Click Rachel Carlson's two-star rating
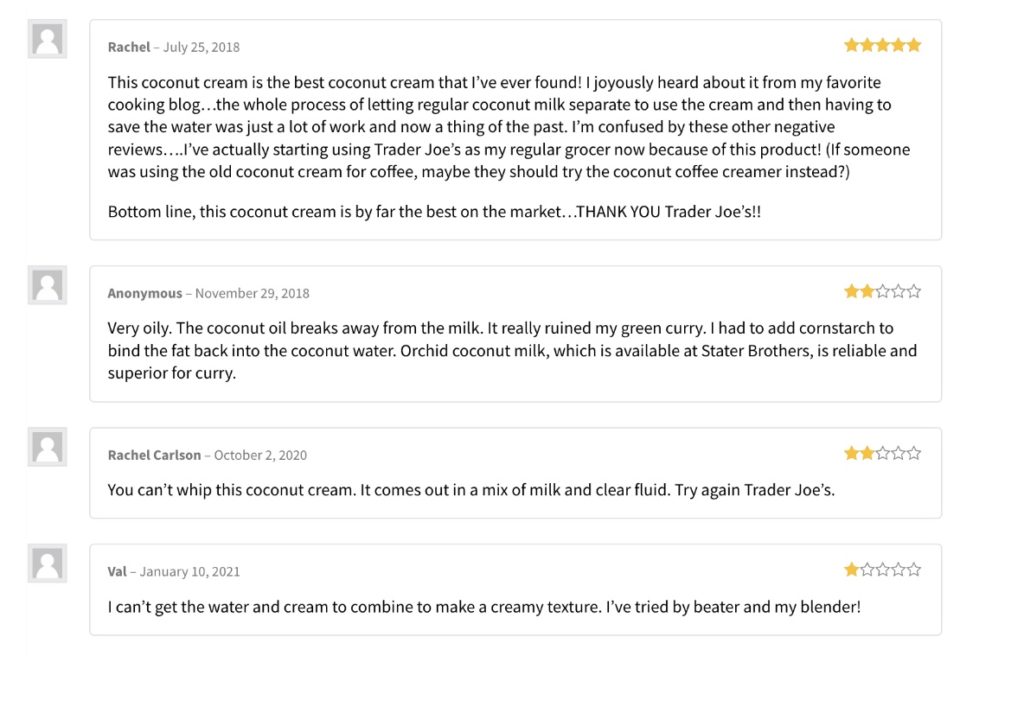The width and height of the screenshot is (1024, 726). (882, 453)
